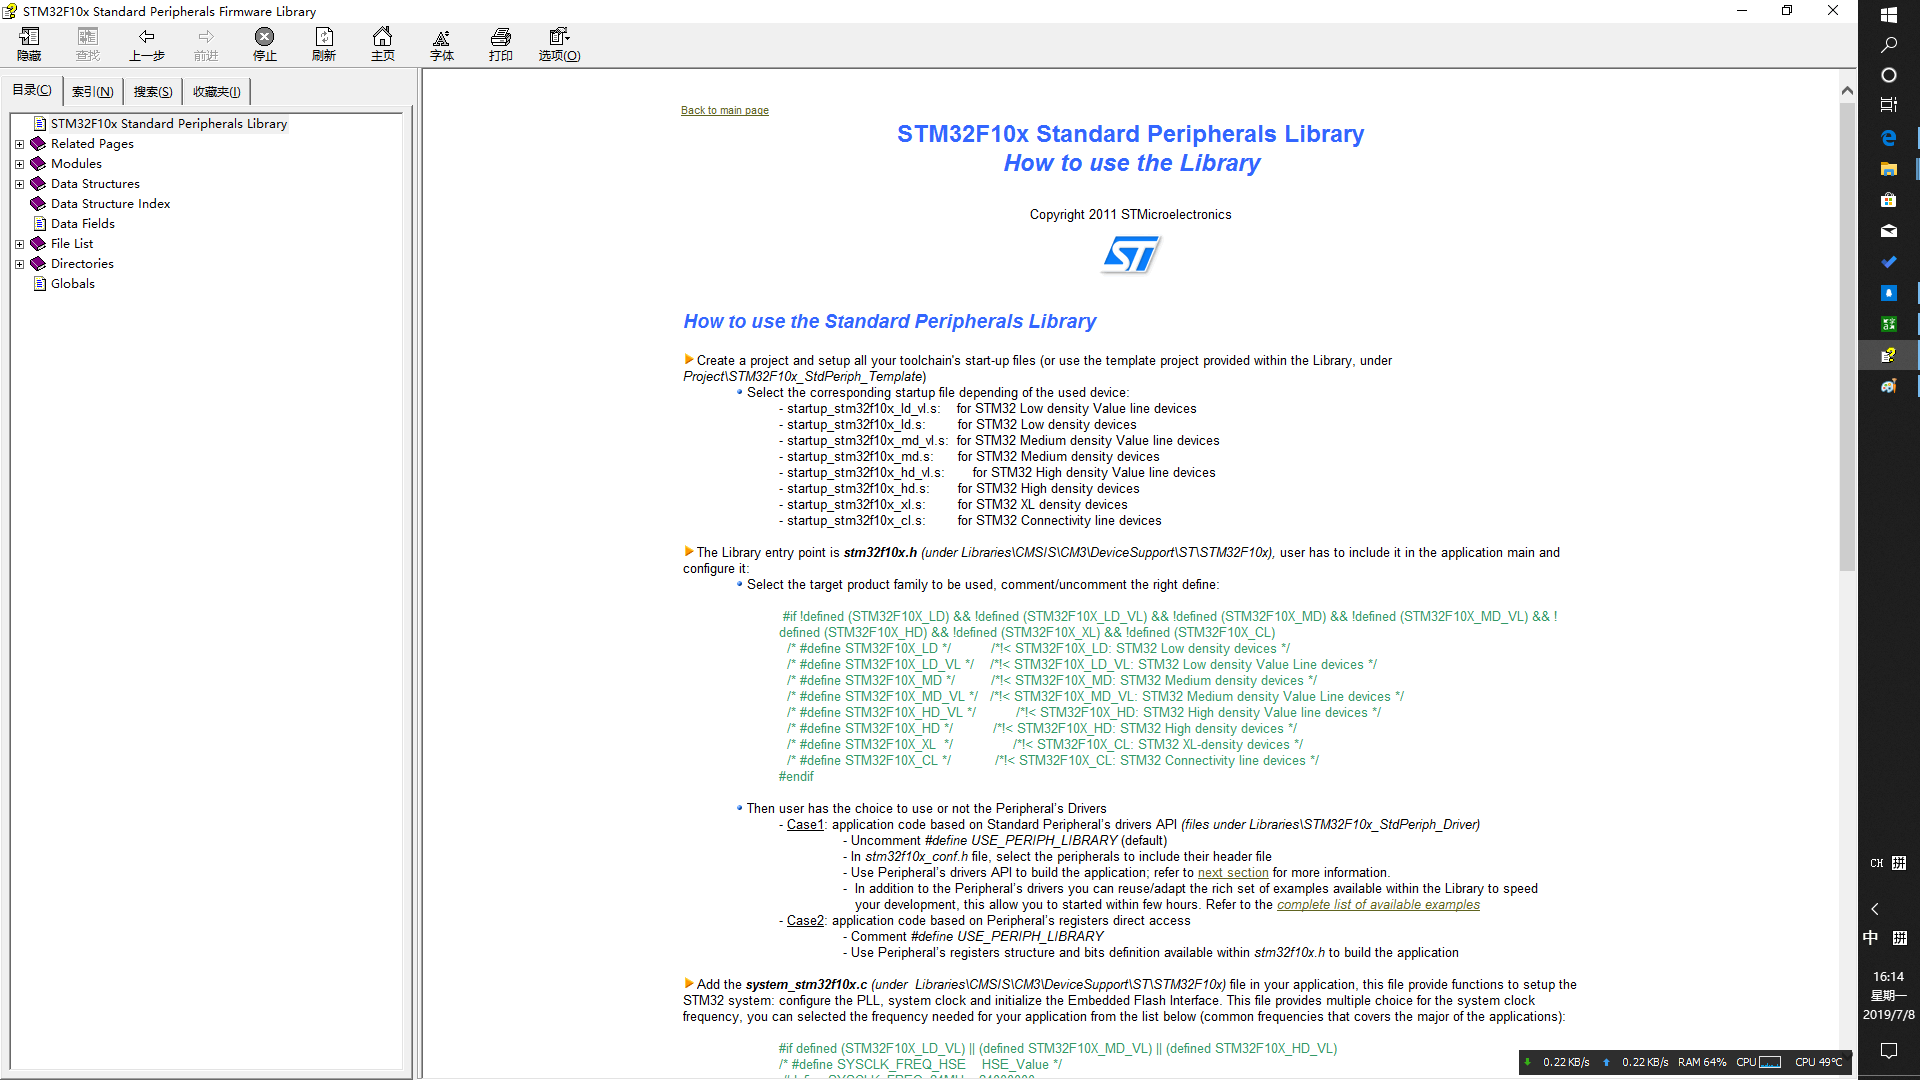Click 'How to use the Standard Peripherals Library' heading
Screen dimensions: 1920x1080
click(890, 322)
